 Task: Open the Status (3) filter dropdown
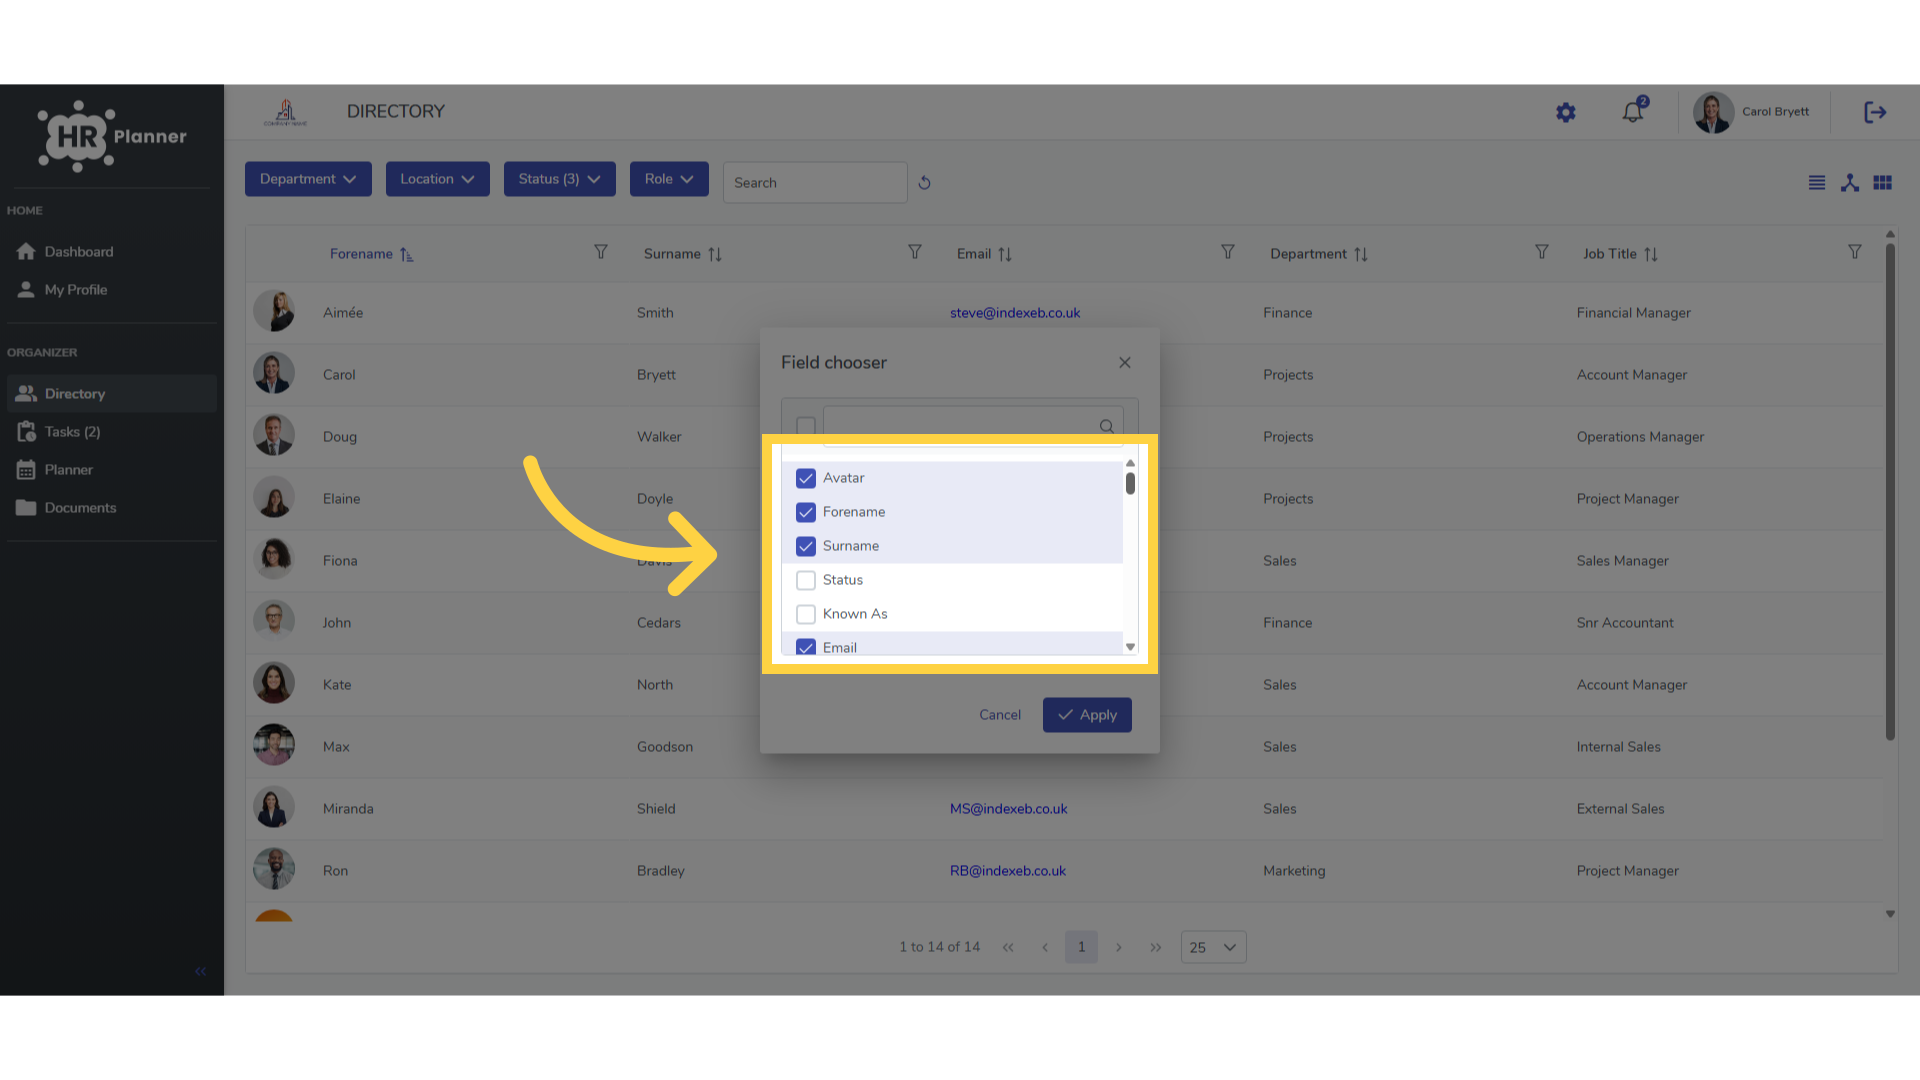point(559,179)
